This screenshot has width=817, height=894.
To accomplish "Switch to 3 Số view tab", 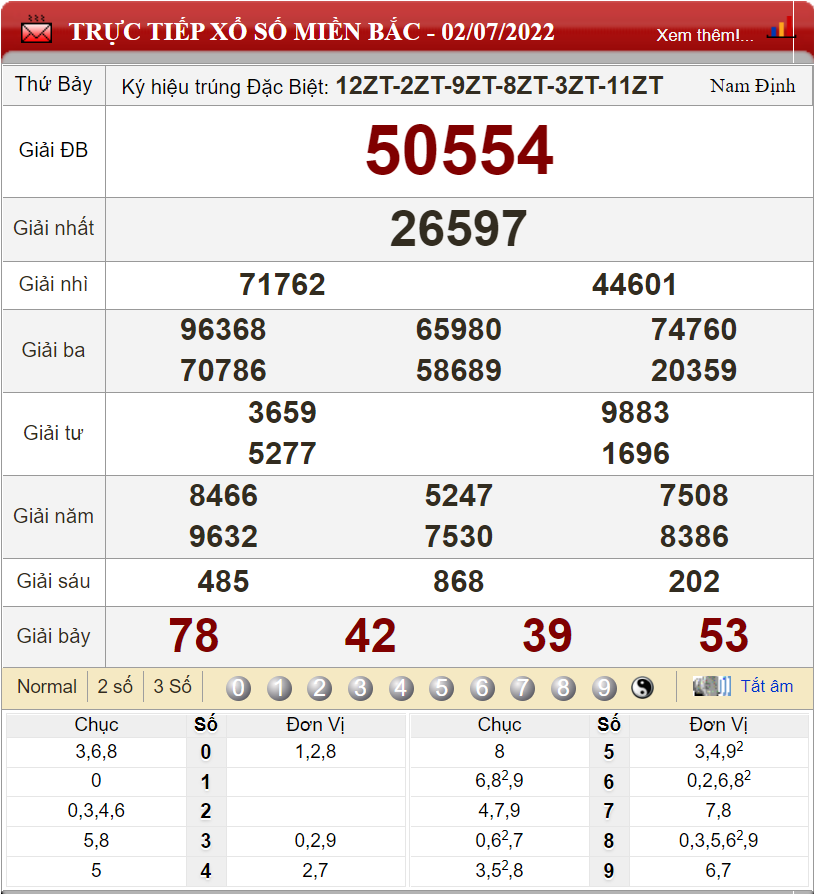I will pyautogui.click(x=173, y=686).
